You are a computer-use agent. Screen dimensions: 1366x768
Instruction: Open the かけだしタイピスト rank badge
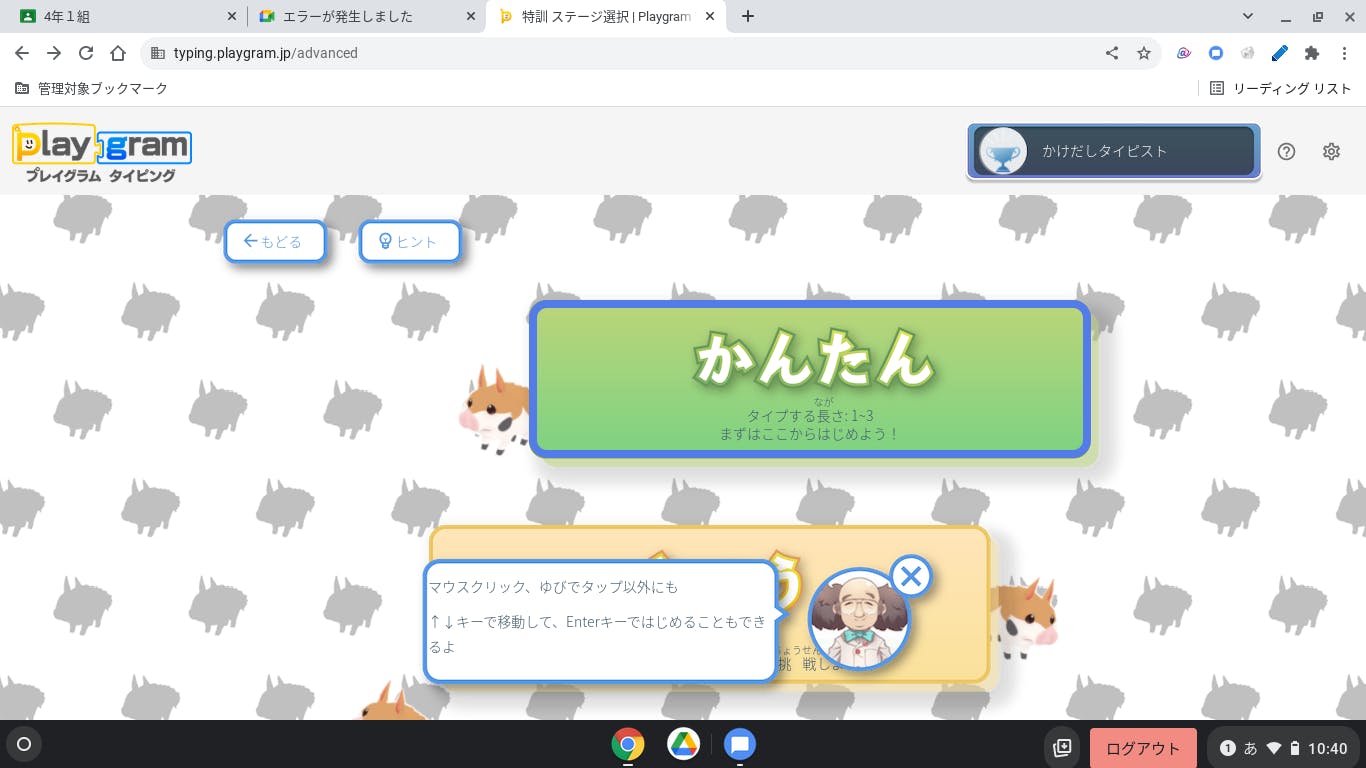(1114, 151)
